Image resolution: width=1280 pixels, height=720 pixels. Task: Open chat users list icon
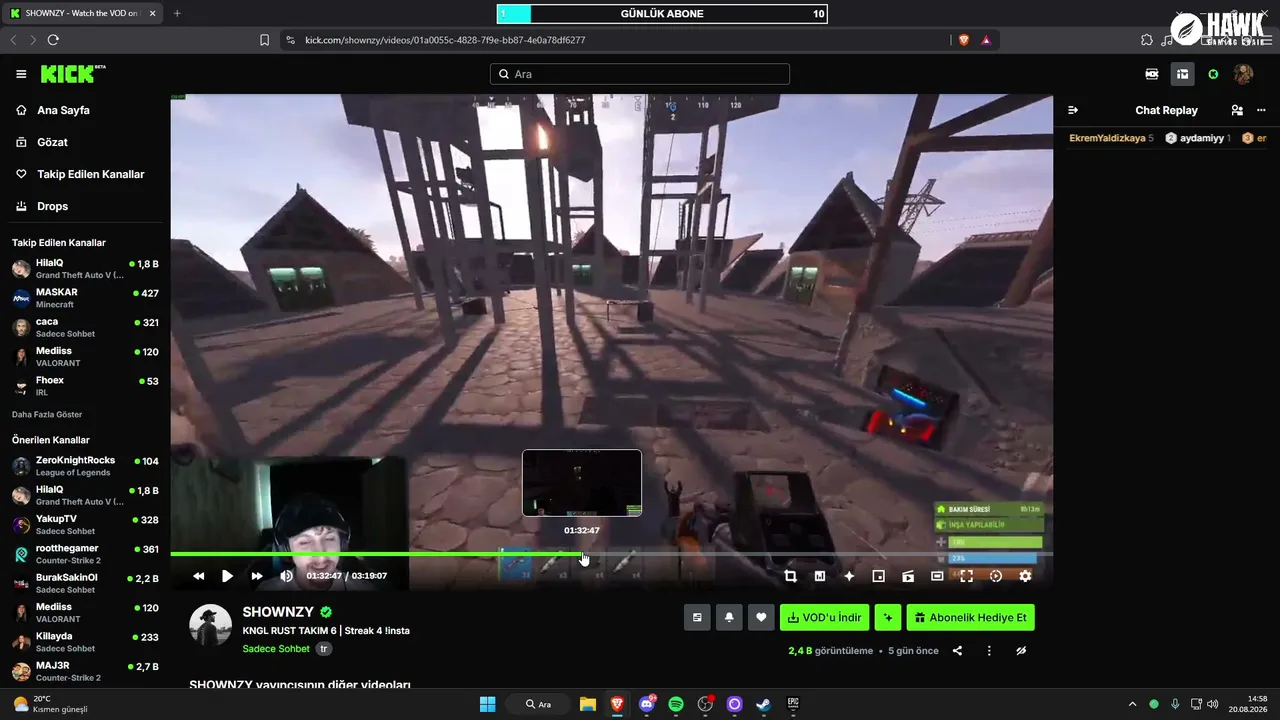coord(1237,110)
